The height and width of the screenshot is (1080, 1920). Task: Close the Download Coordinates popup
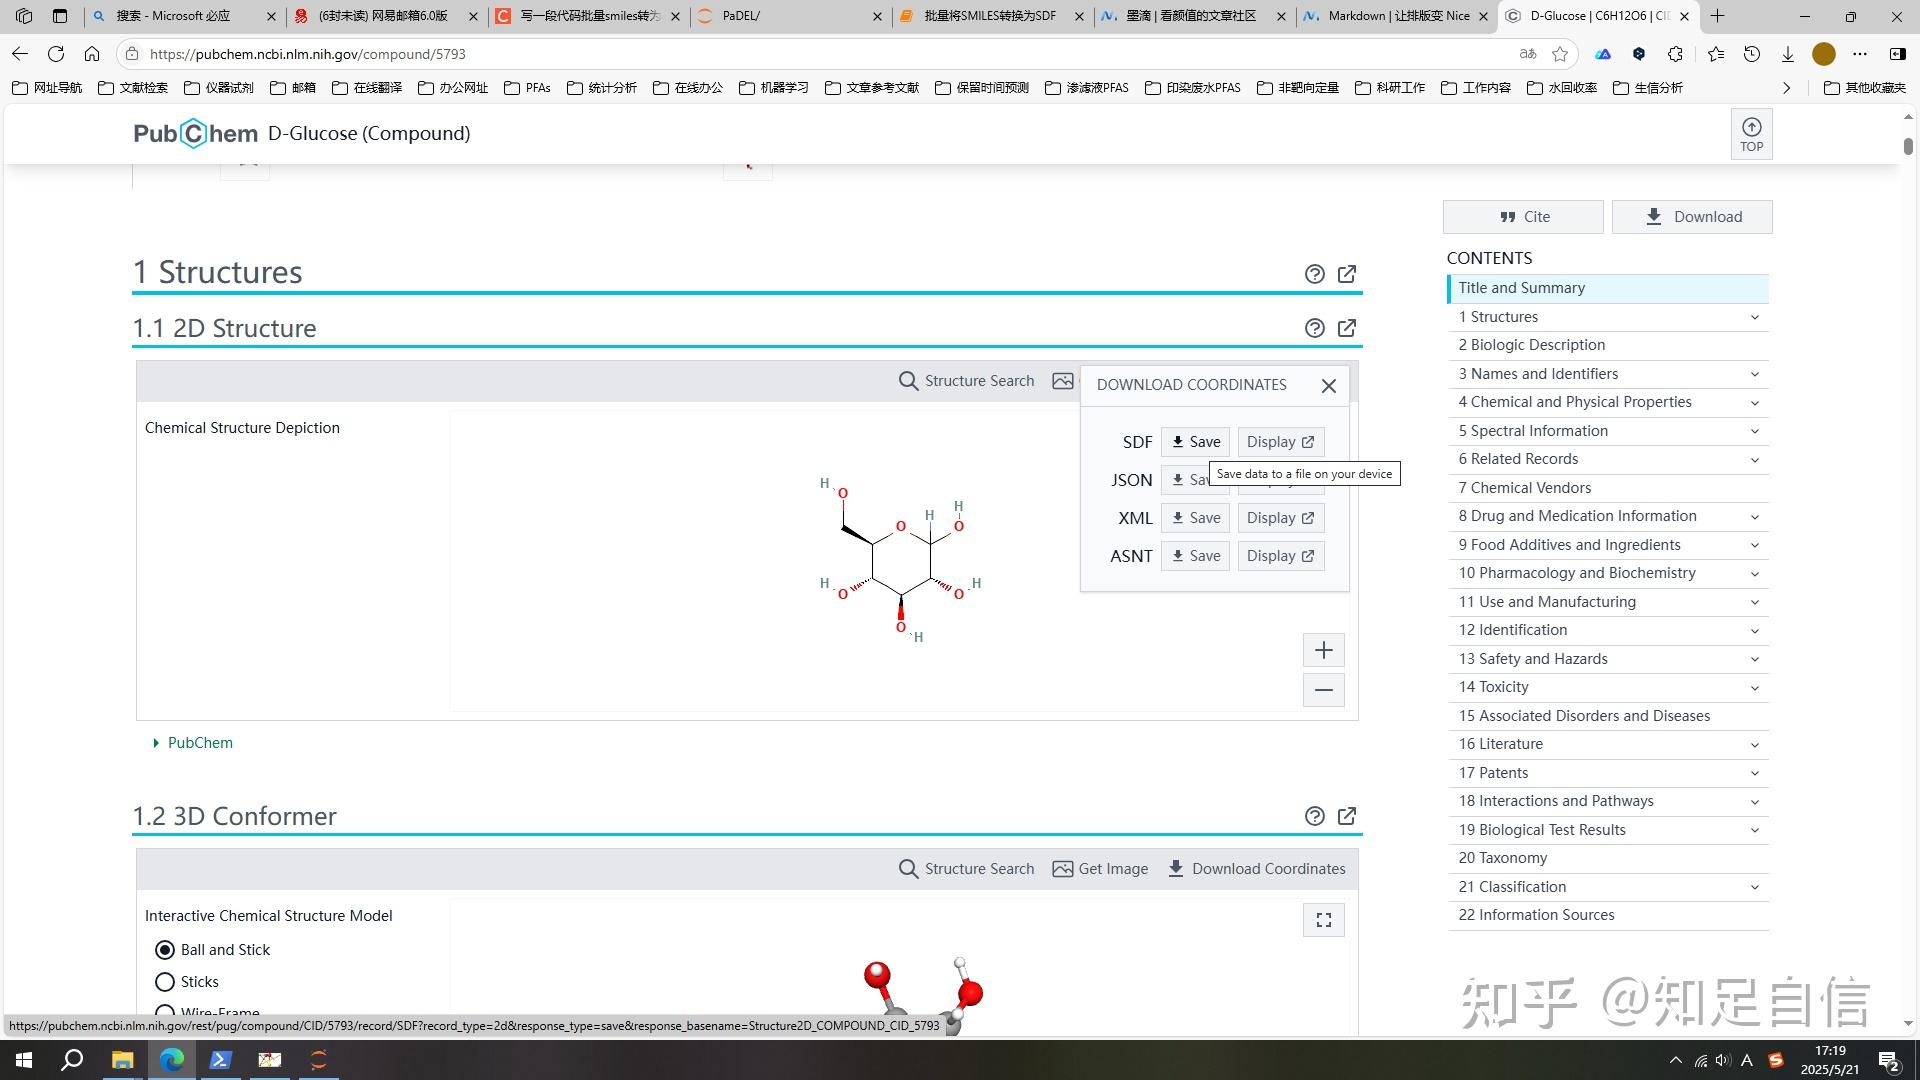[x=1328, y=386]
